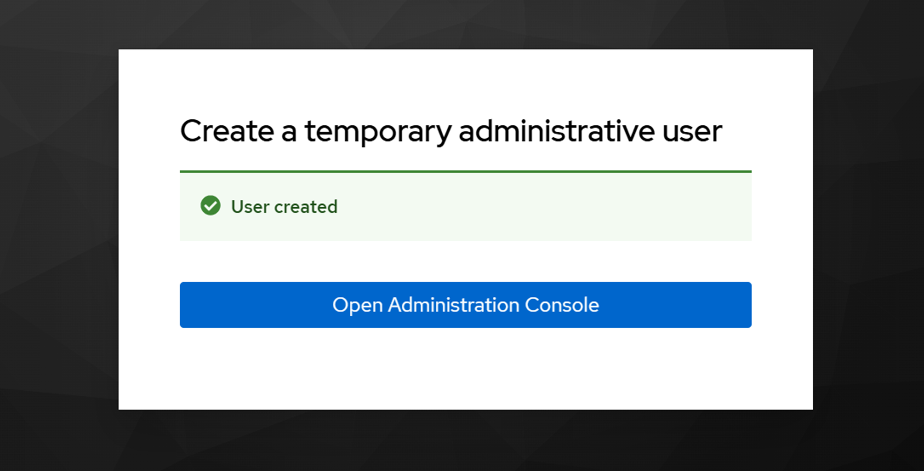Click the Open Administration Console button
This screenshot has width=924, height=471.
pyautogui.click(x=465, y=305)
